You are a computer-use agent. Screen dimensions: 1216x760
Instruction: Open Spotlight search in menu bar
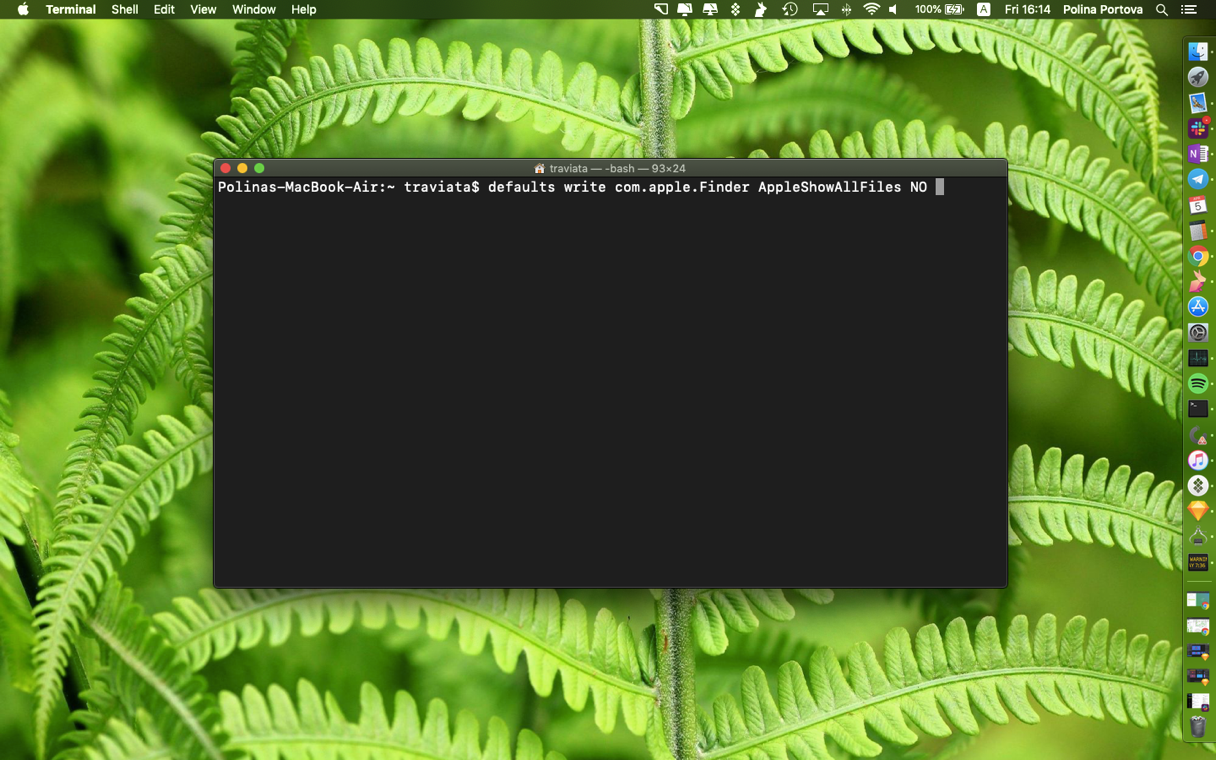point(1162,10)
